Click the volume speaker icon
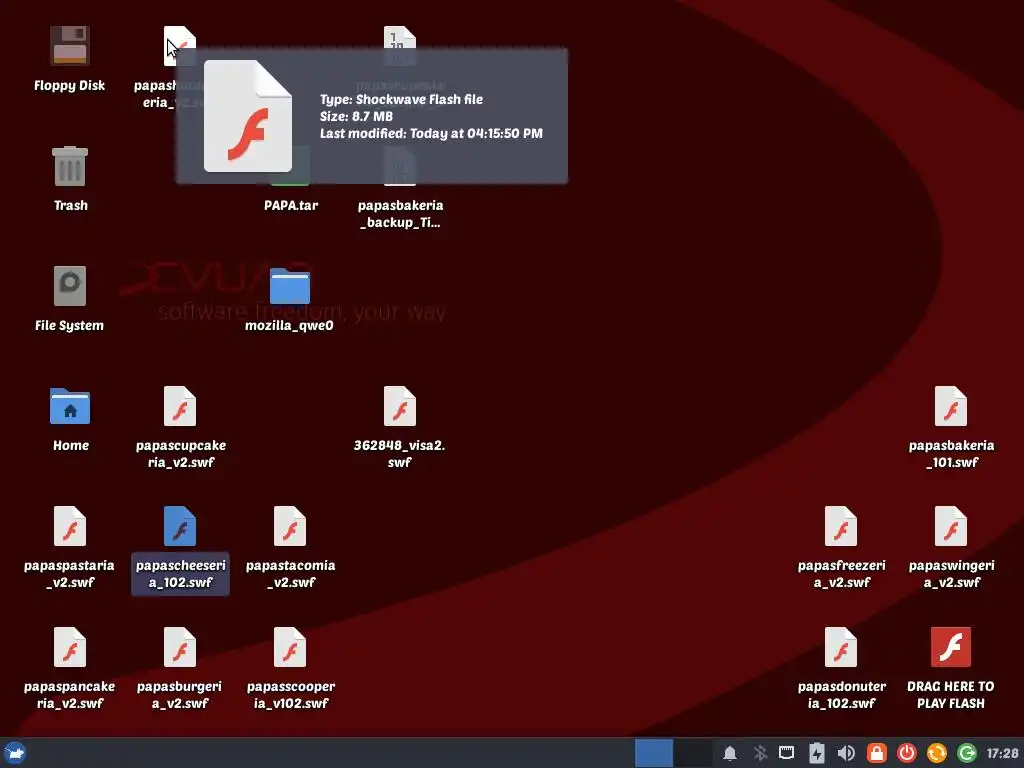Screen dimensions: 1024x768 846,753
